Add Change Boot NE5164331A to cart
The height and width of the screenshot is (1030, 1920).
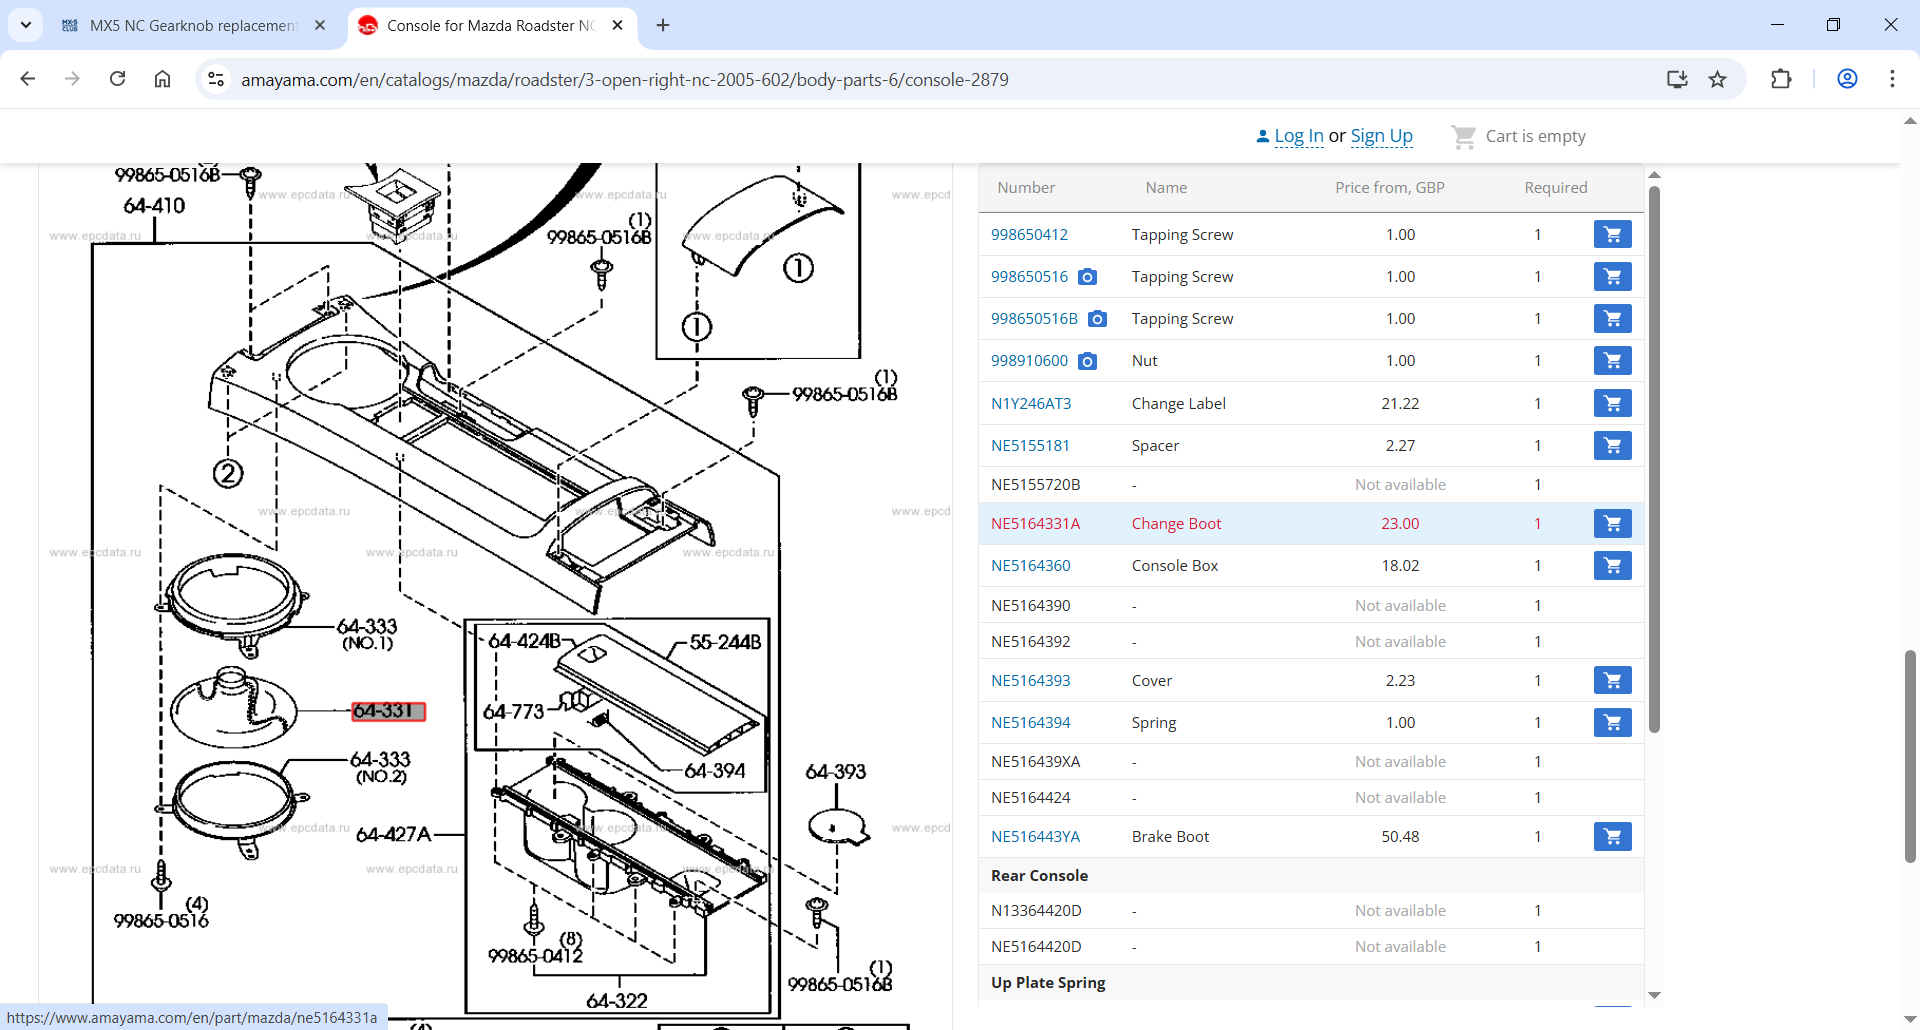pyautogui.click(x=1612, y=523)
